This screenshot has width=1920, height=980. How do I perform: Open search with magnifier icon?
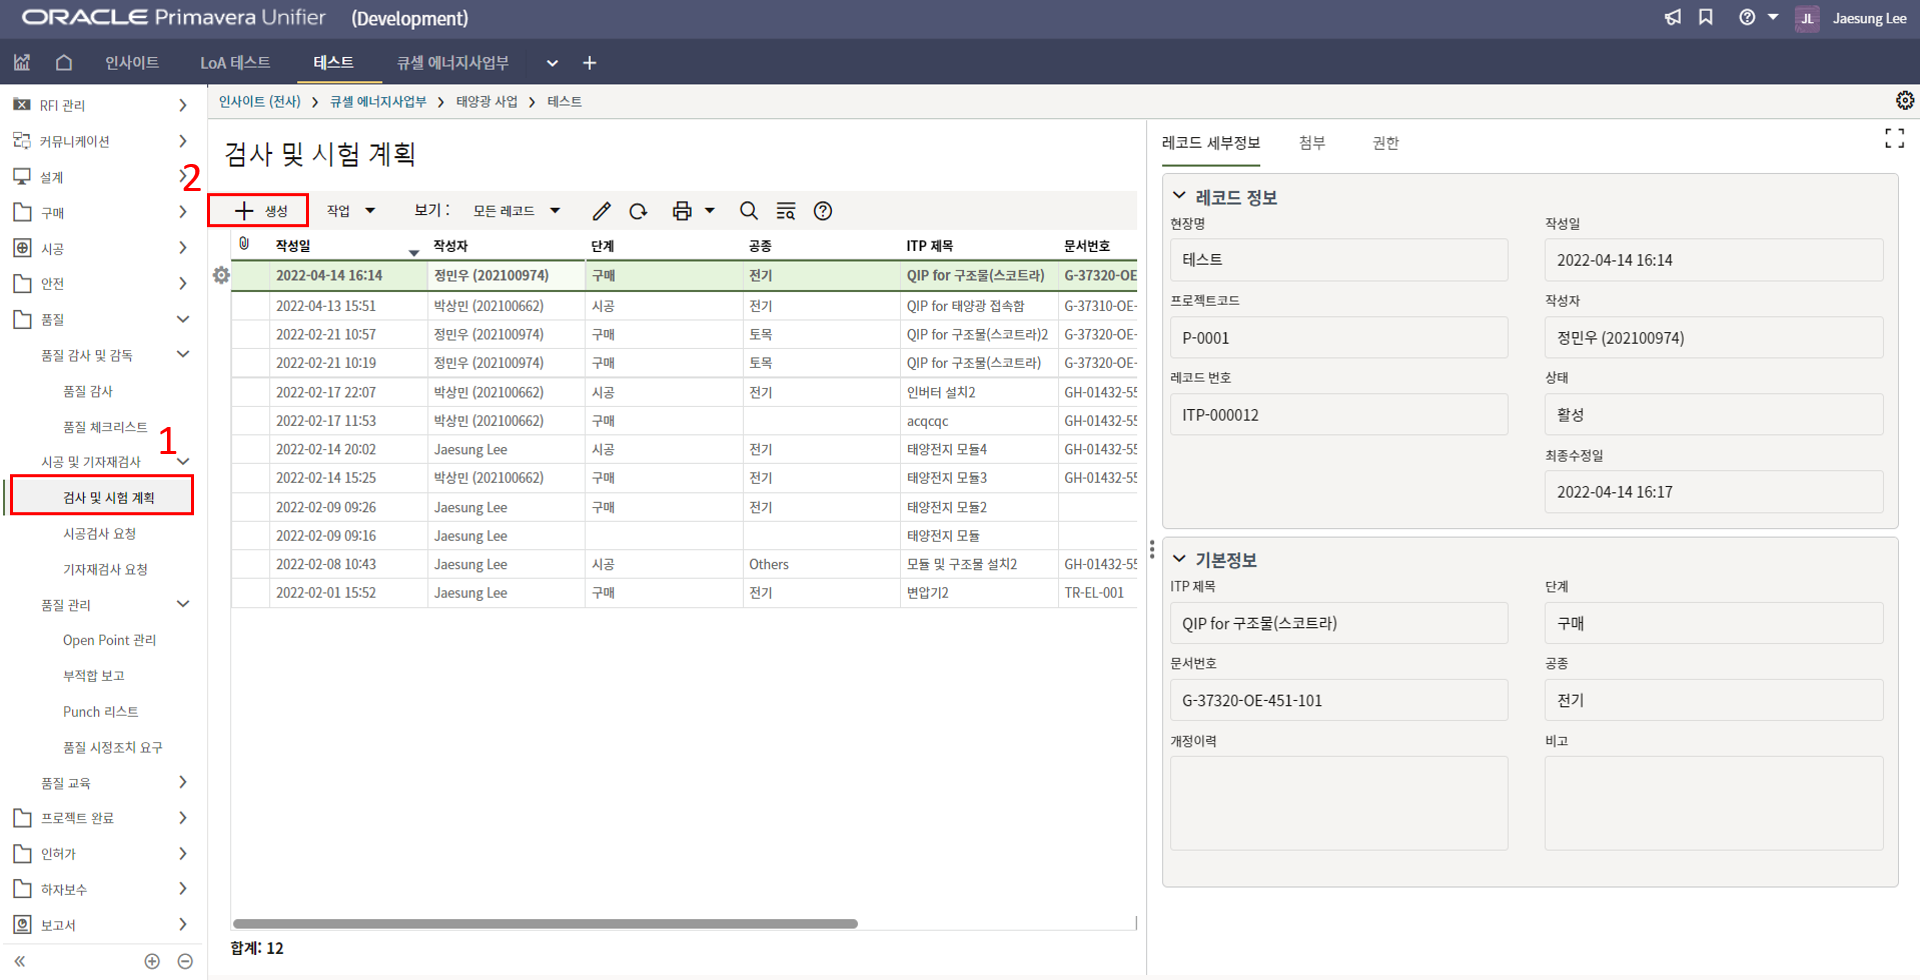tap(748, 211)
